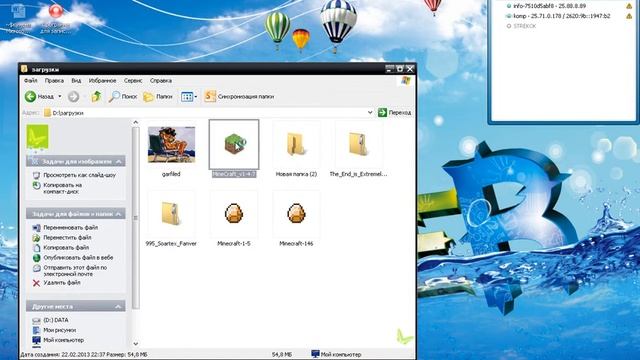Click Просмотреть как слайд-шоу link

click(x=80, y=175)
